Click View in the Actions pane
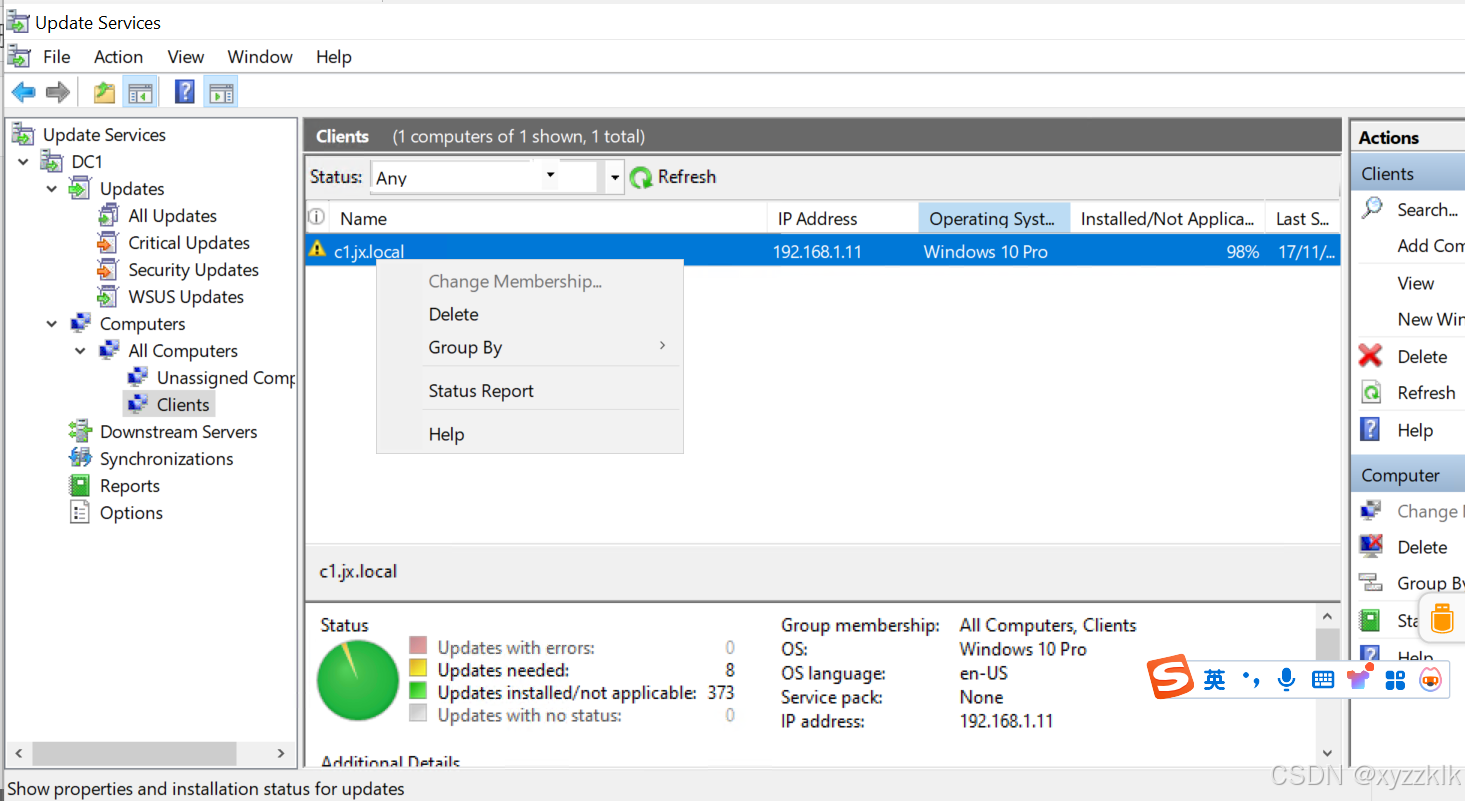 1416,283
